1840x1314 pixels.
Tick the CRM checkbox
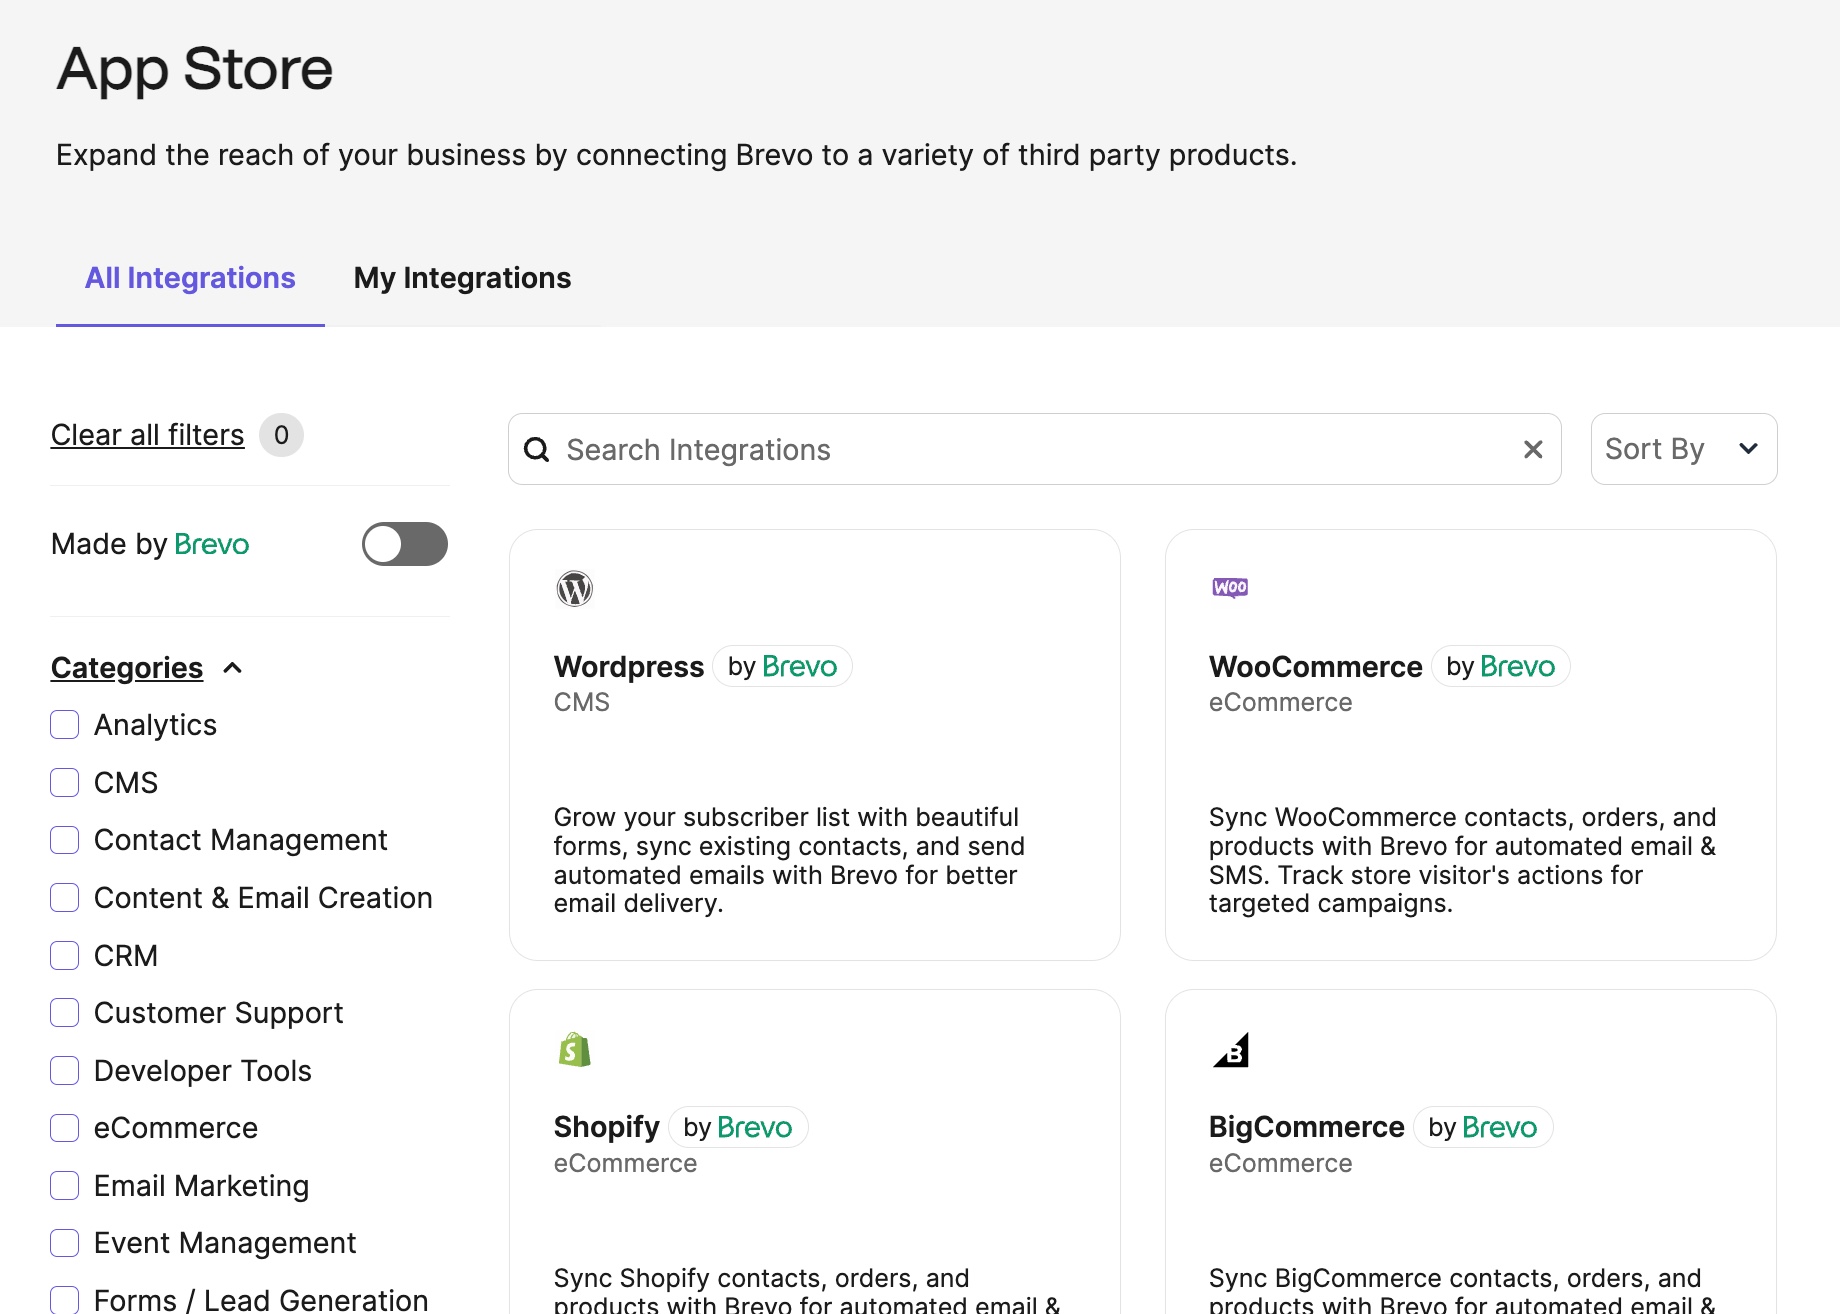pyautogui.click(x=65, y=956)
